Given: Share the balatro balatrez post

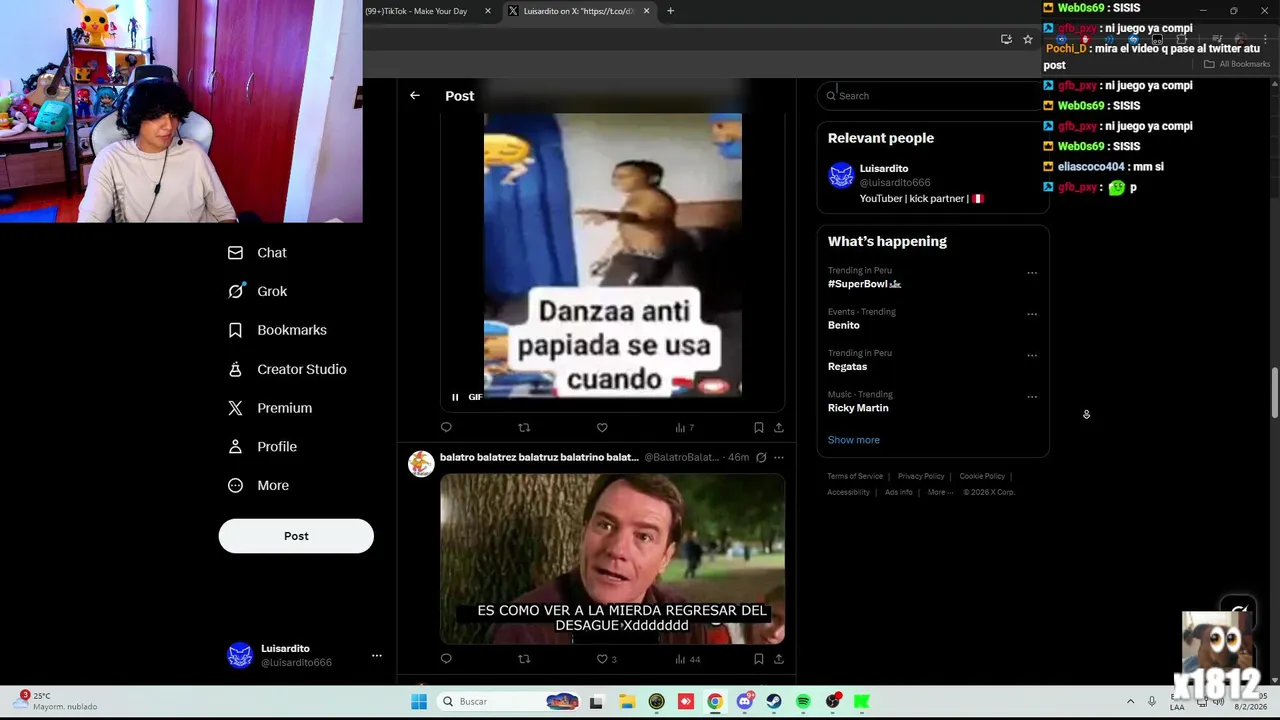Looking at the screenshot, I should 779,659.
